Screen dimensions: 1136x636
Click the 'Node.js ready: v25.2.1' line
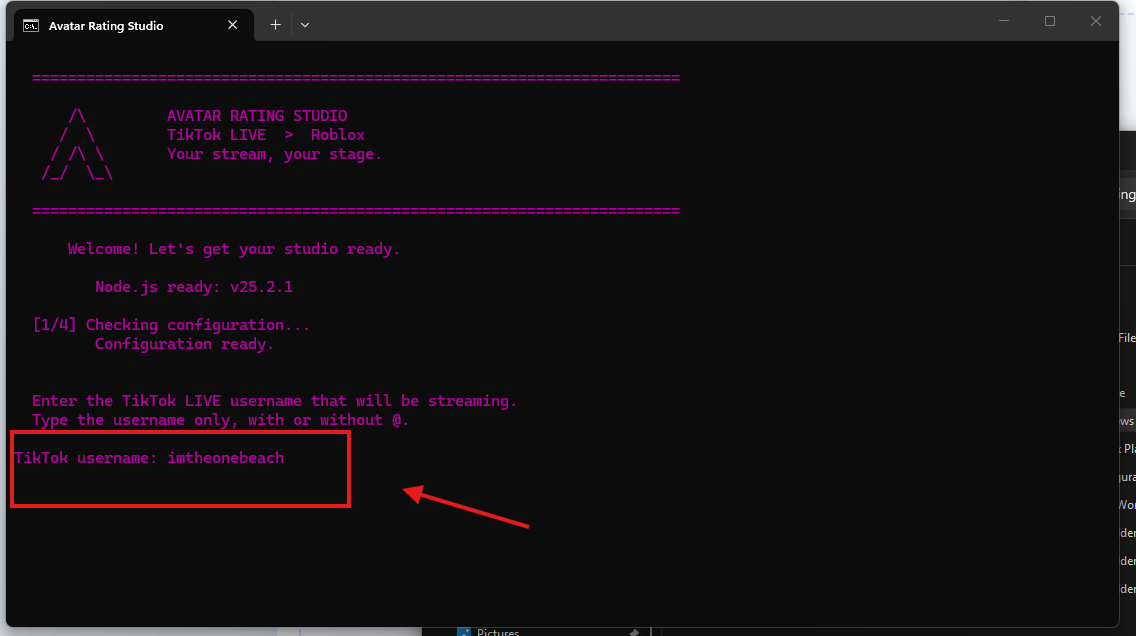pos(193,287)
